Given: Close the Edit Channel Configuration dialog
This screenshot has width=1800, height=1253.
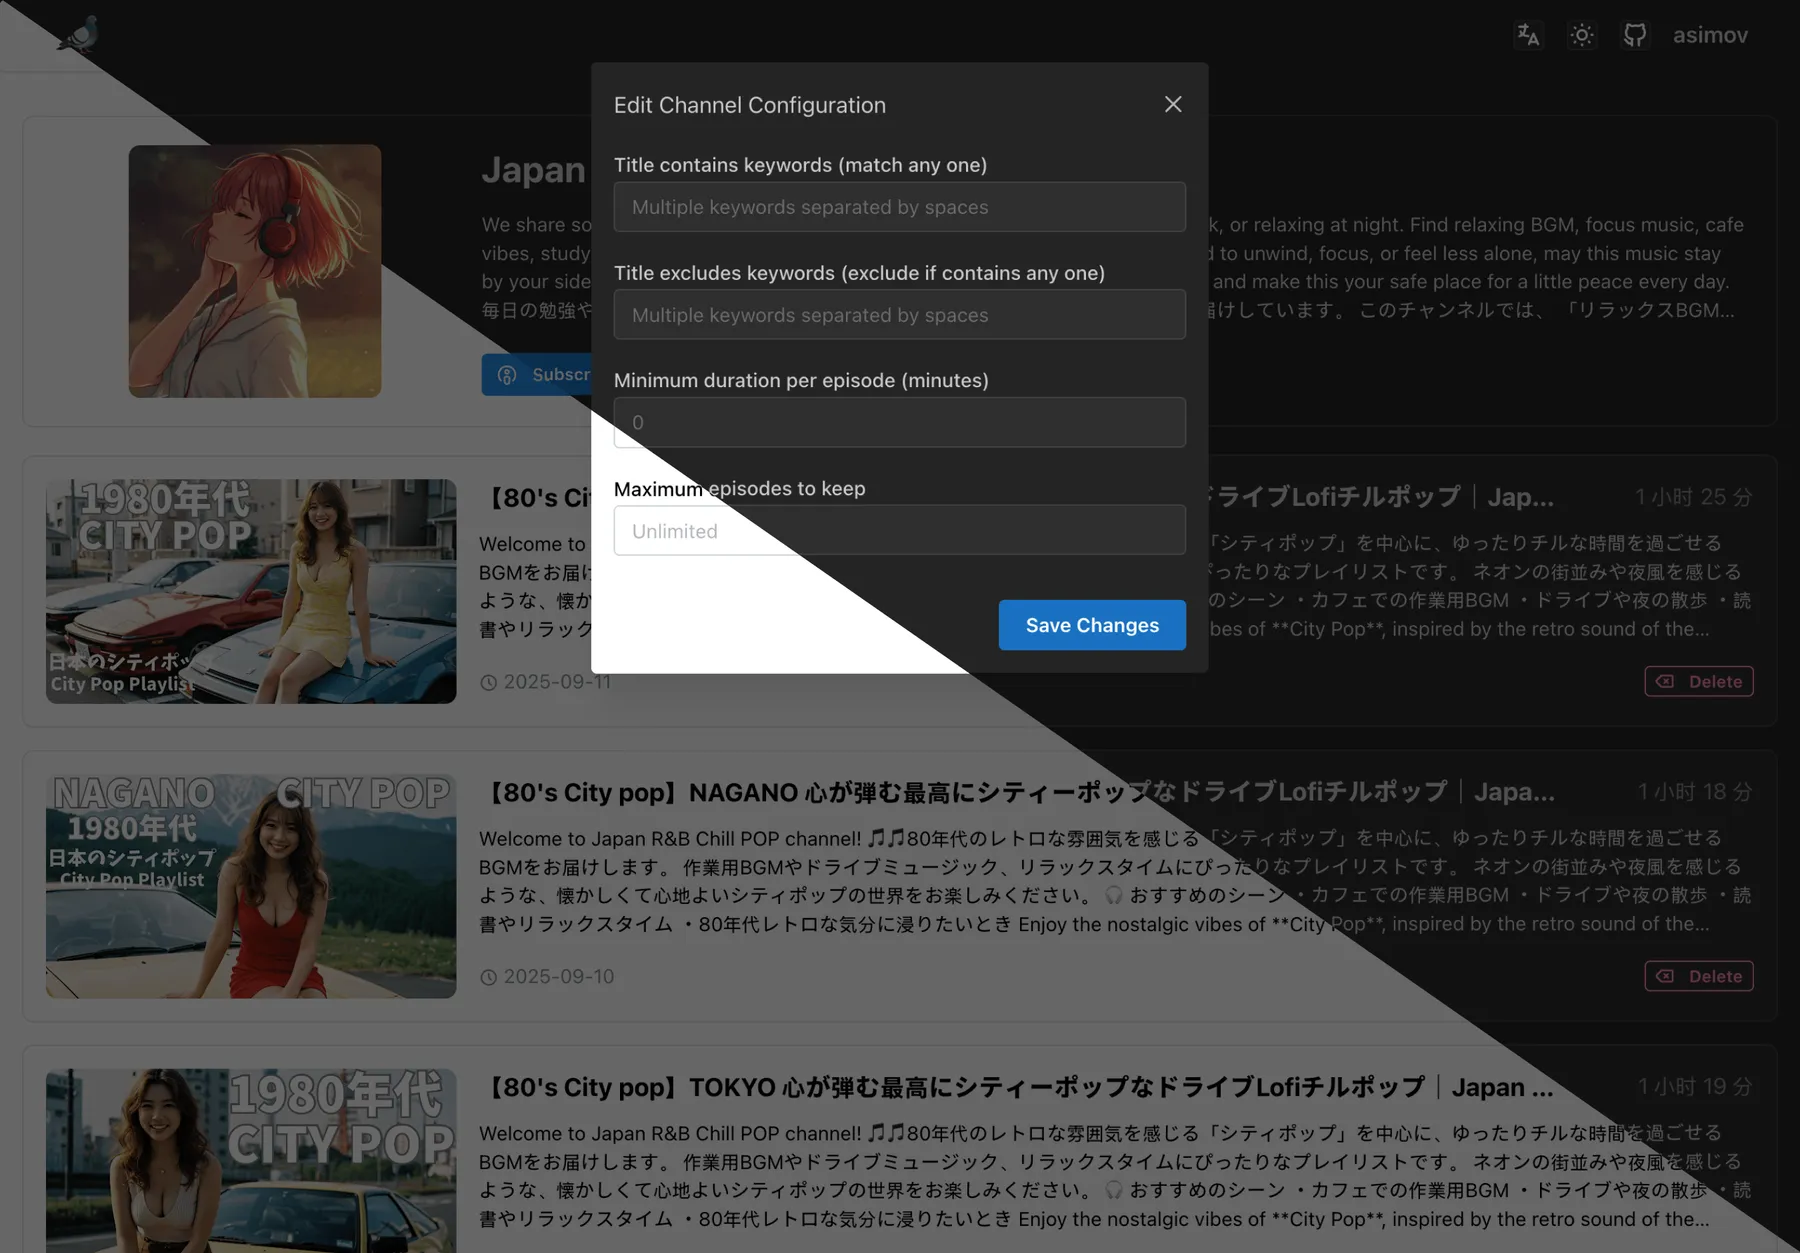Looking at the screenshot, I should (x=1173, y=105).
